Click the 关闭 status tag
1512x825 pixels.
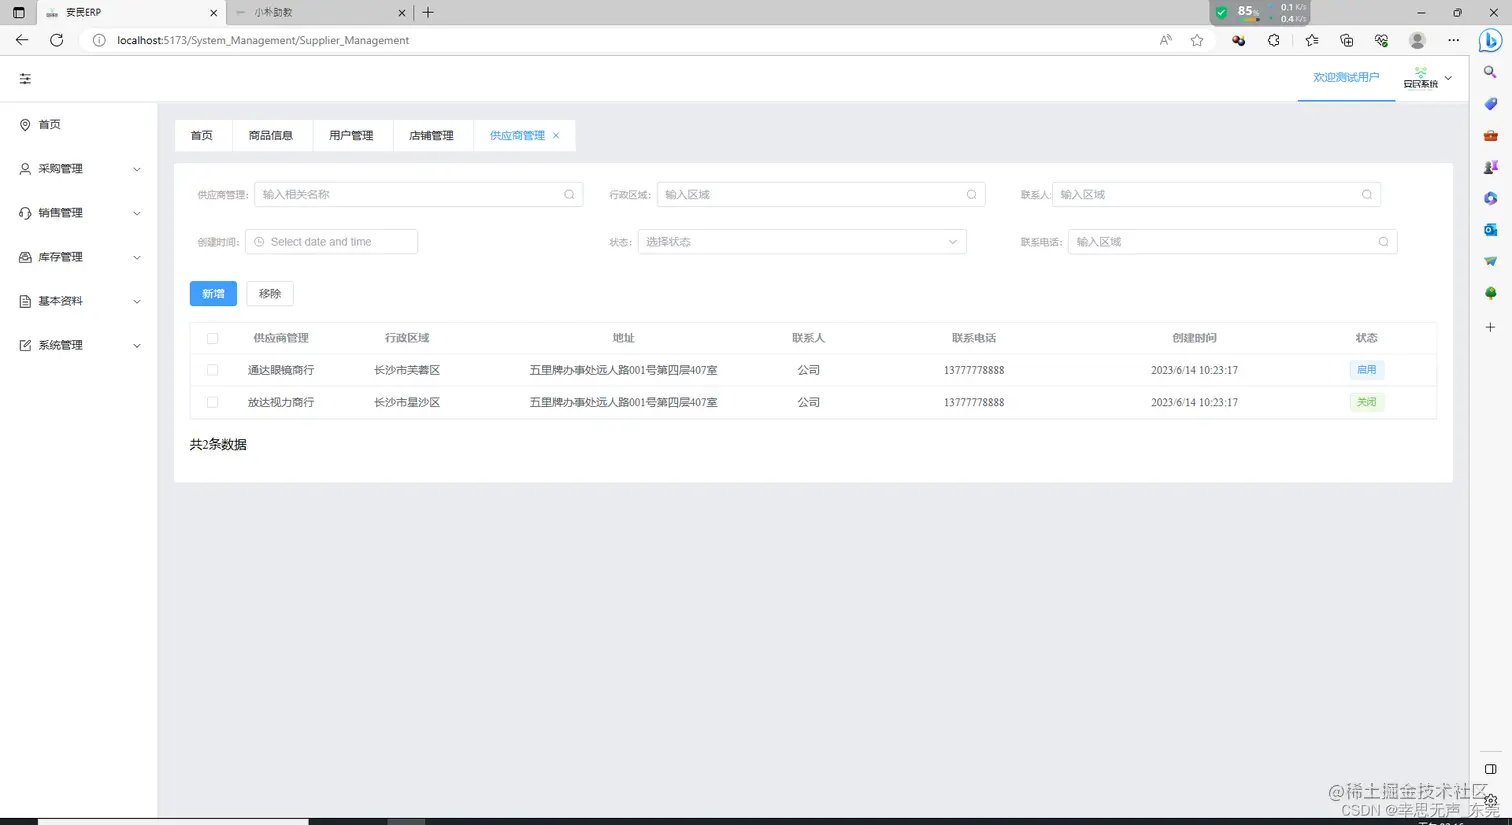pyautogui.click(x=1366, y=402)
